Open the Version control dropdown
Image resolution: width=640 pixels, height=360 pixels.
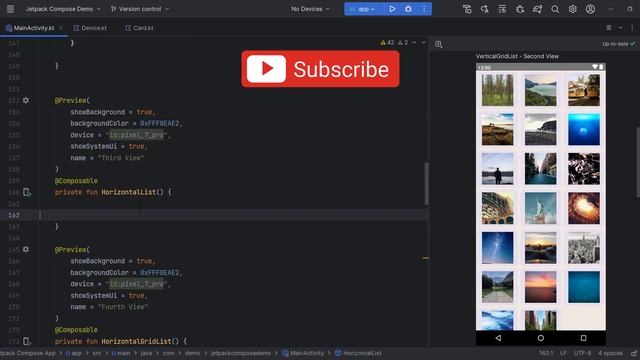140,9
